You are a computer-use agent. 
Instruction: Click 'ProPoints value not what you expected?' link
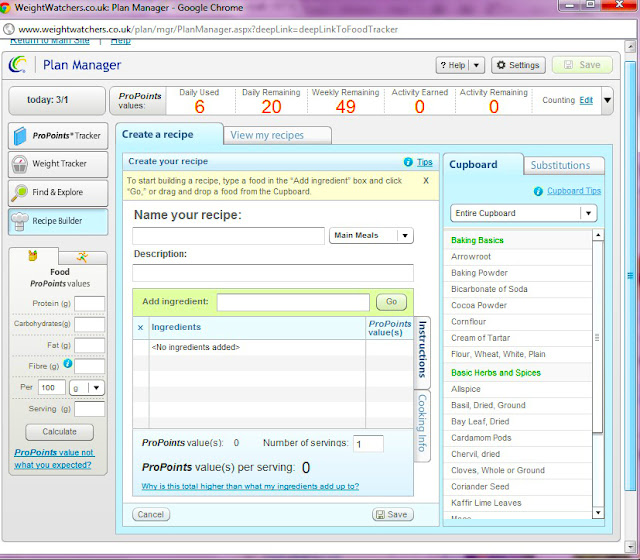(53, 459)
